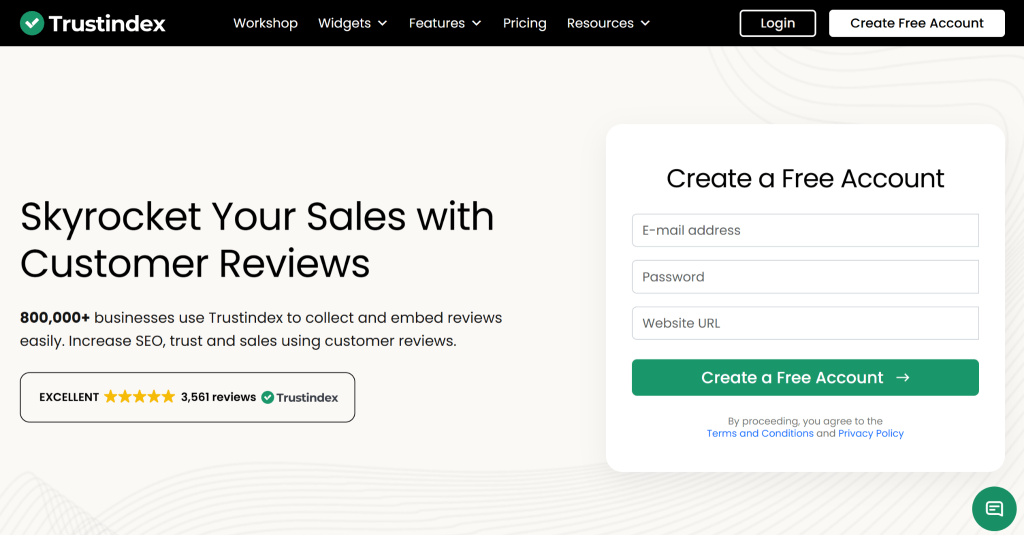Expand the Resources dropdown menu
This screenshot has width=1024, height=535.
(608, 23)
